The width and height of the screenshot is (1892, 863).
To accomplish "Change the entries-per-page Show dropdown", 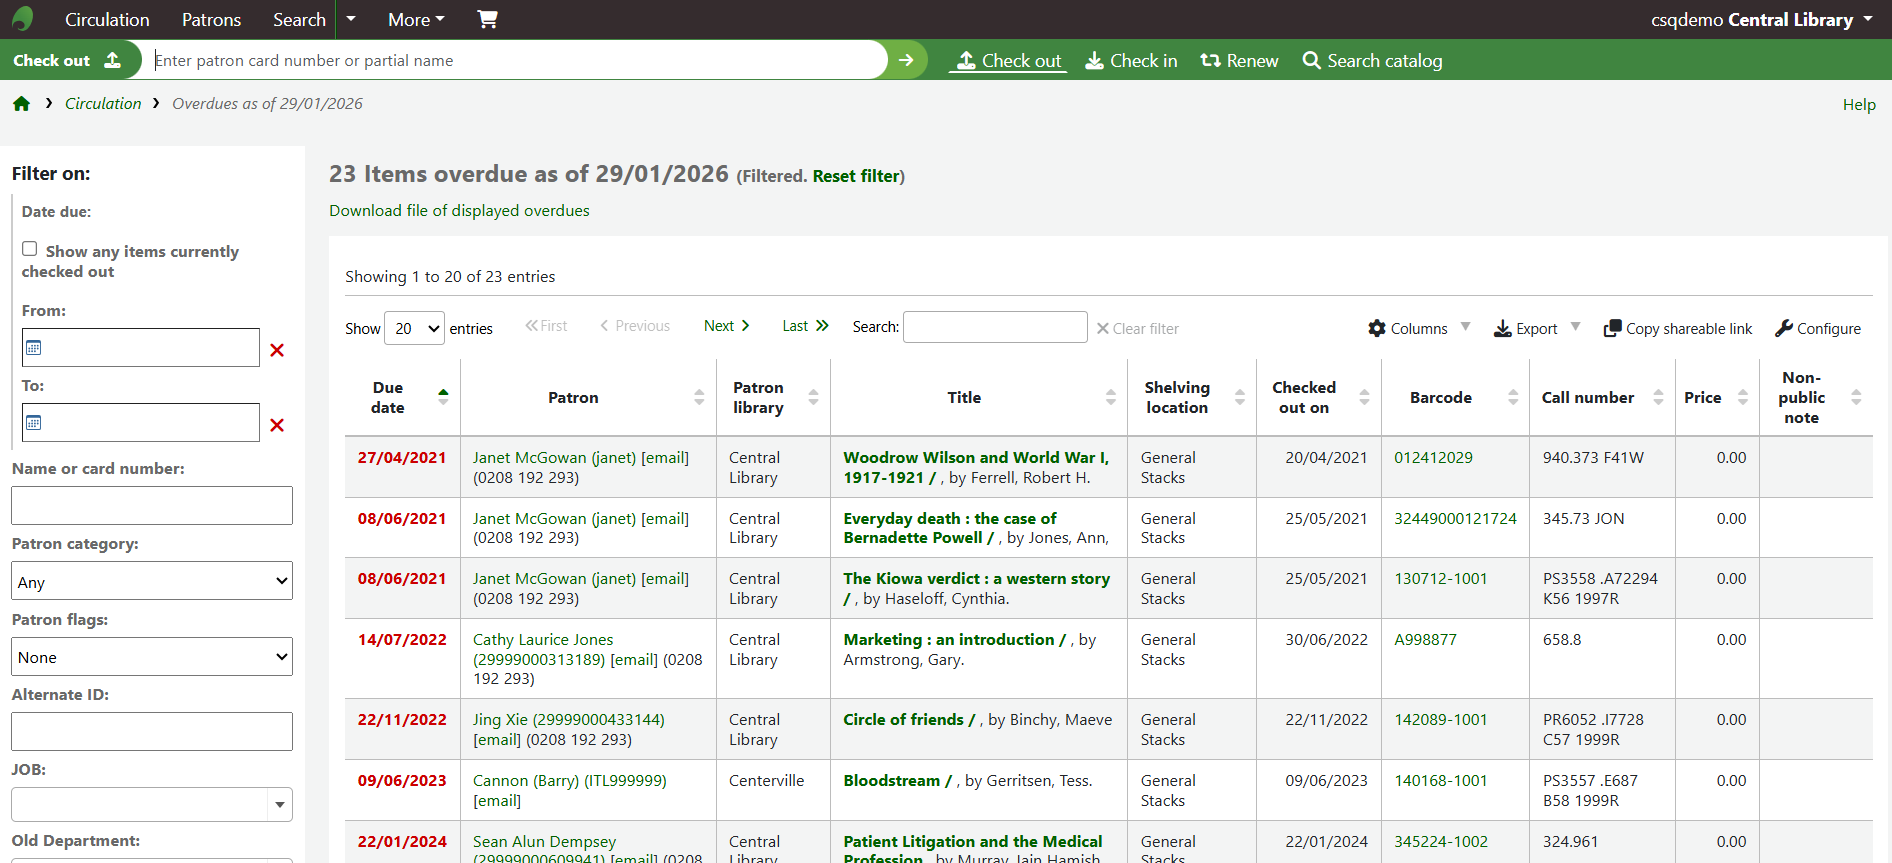I will [x=414, y=328].
